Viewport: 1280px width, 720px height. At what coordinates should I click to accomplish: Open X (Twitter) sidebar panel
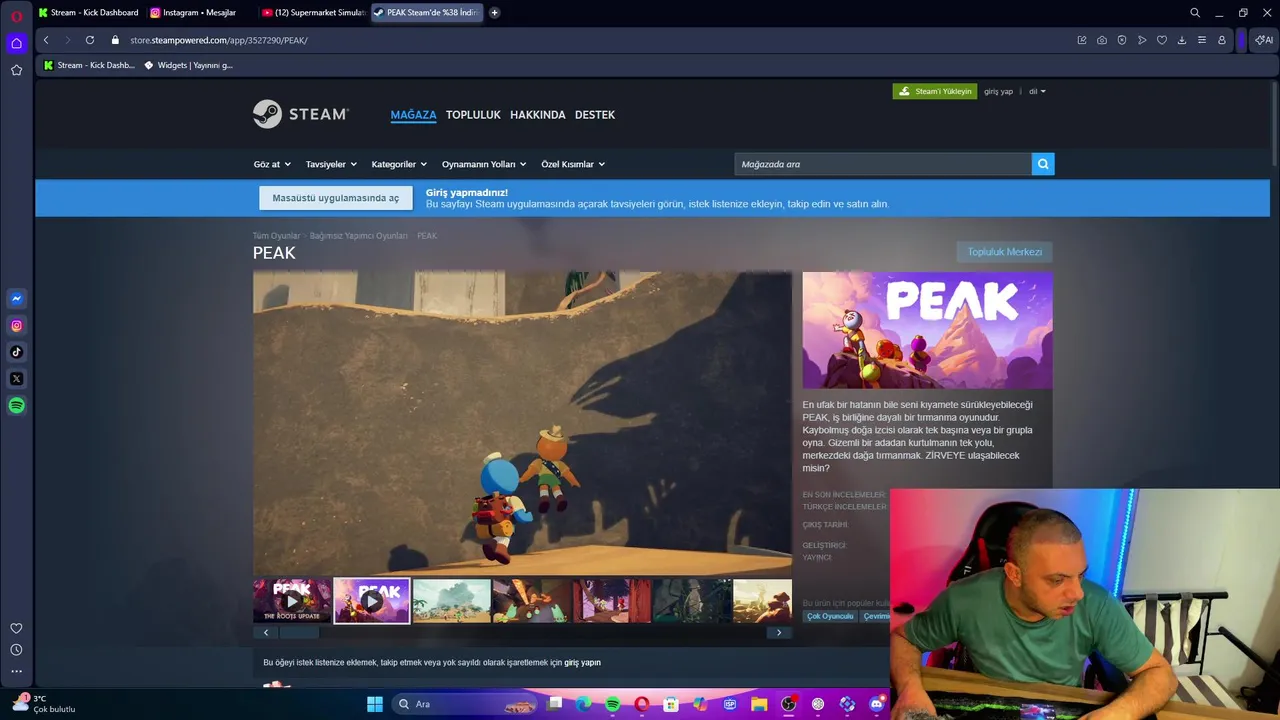[16, 379]
